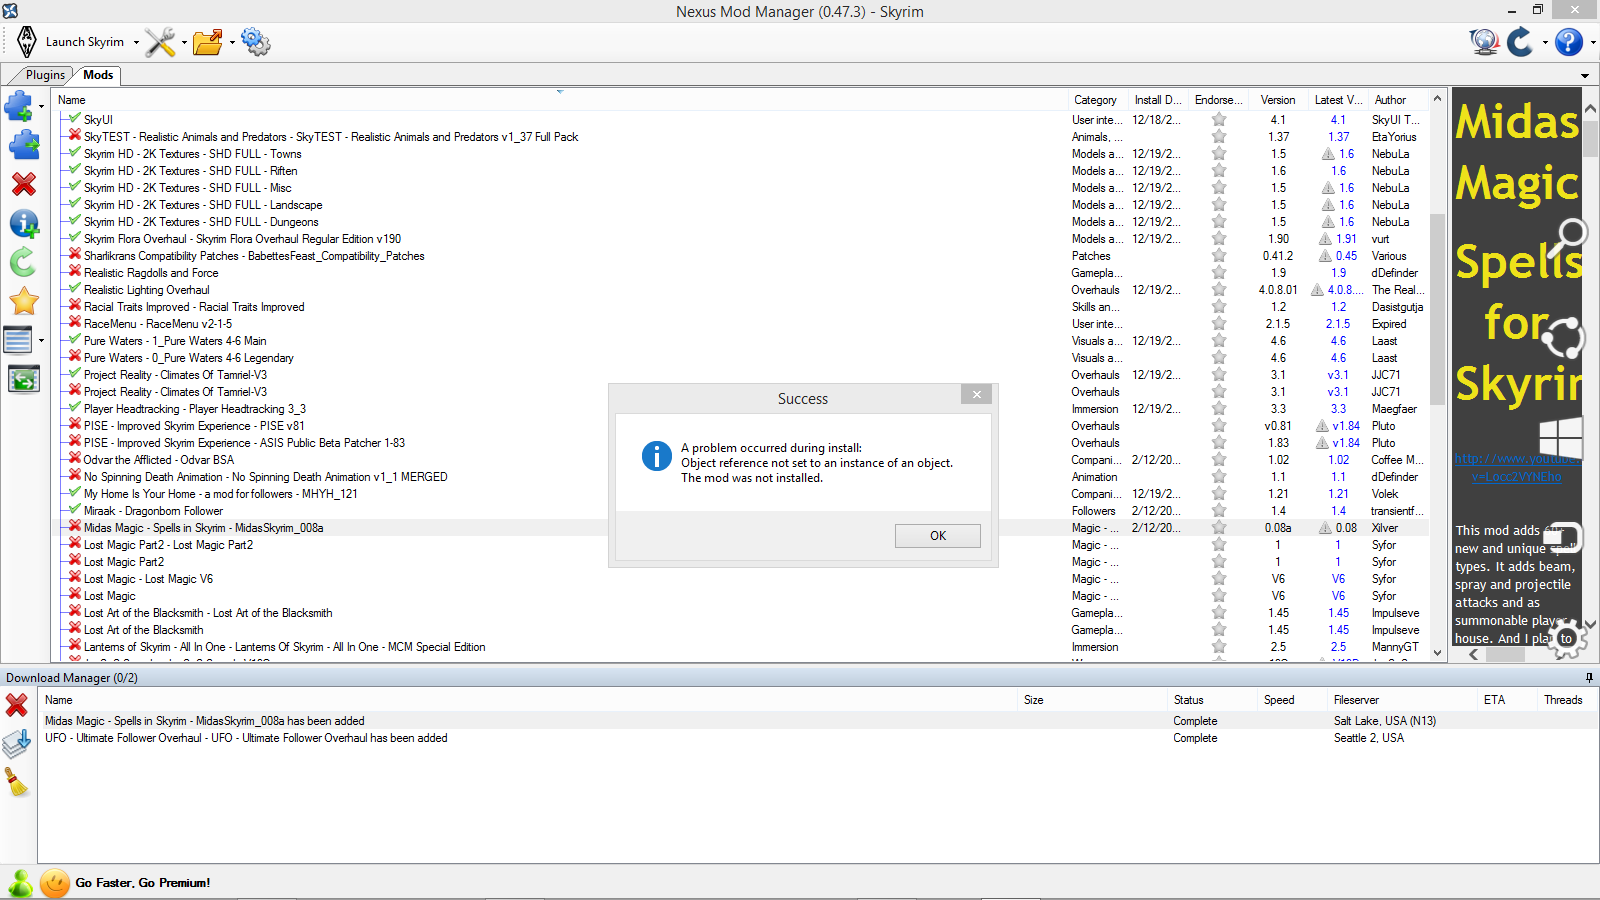Screen dimensions: 1600x900
Task: Click the Windows Start charm logo
Action: [1561, 438]
